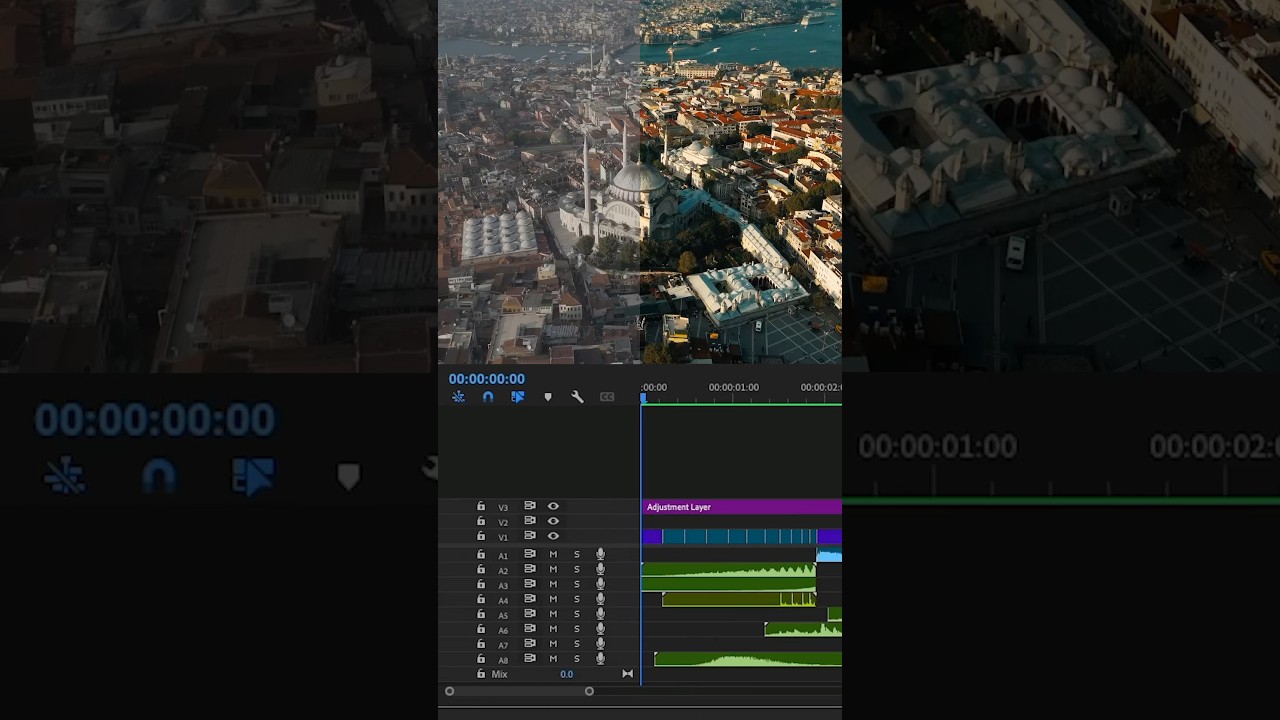This screenshot has width=1280, height=720.
Task: Enable voice-over record on A6
Action: [x=600, y=629]
